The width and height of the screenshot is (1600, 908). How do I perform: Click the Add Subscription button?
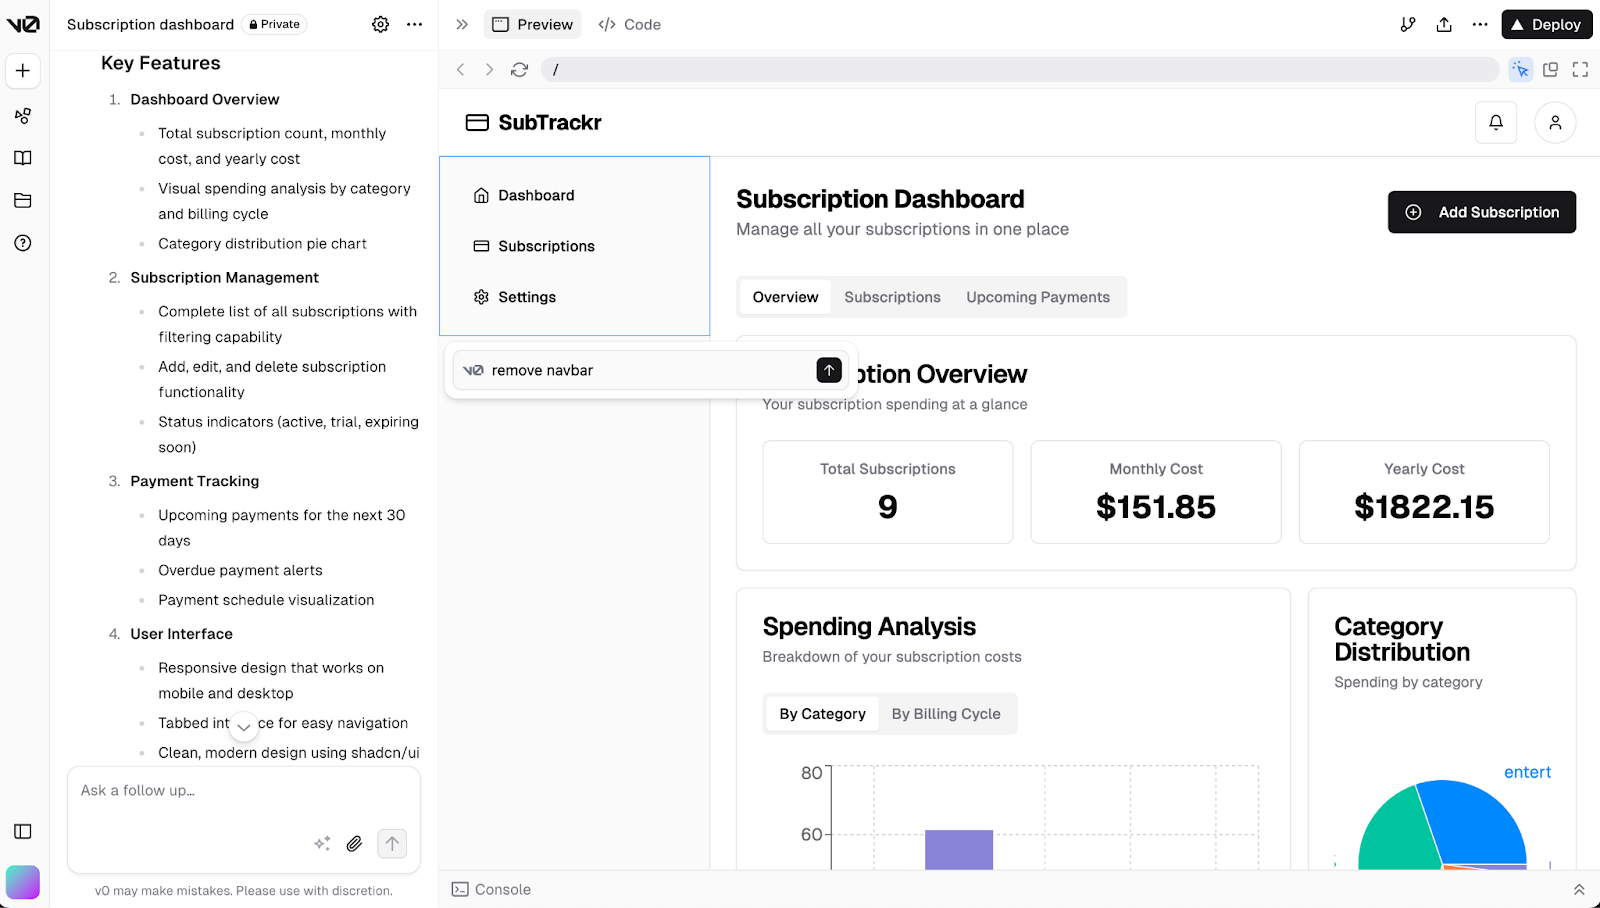click(1482, 212)
